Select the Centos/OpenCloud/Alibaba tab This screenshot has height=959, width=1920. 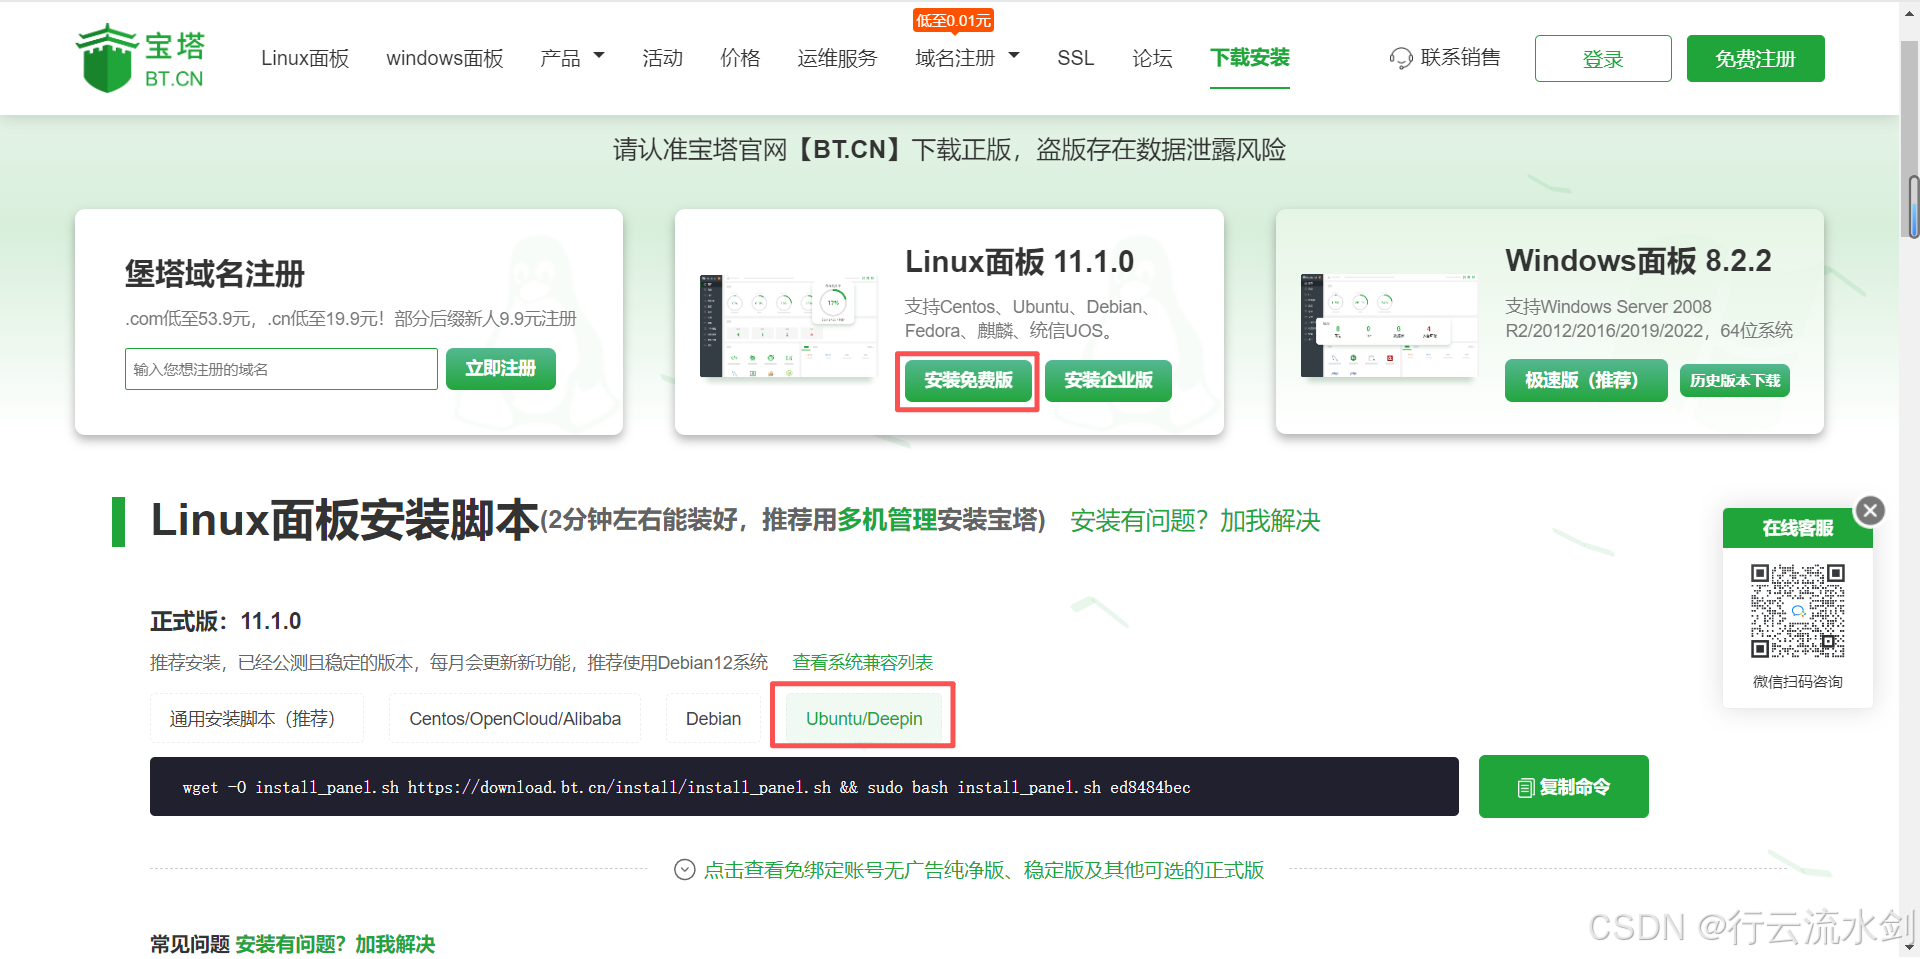coord(515,719)
